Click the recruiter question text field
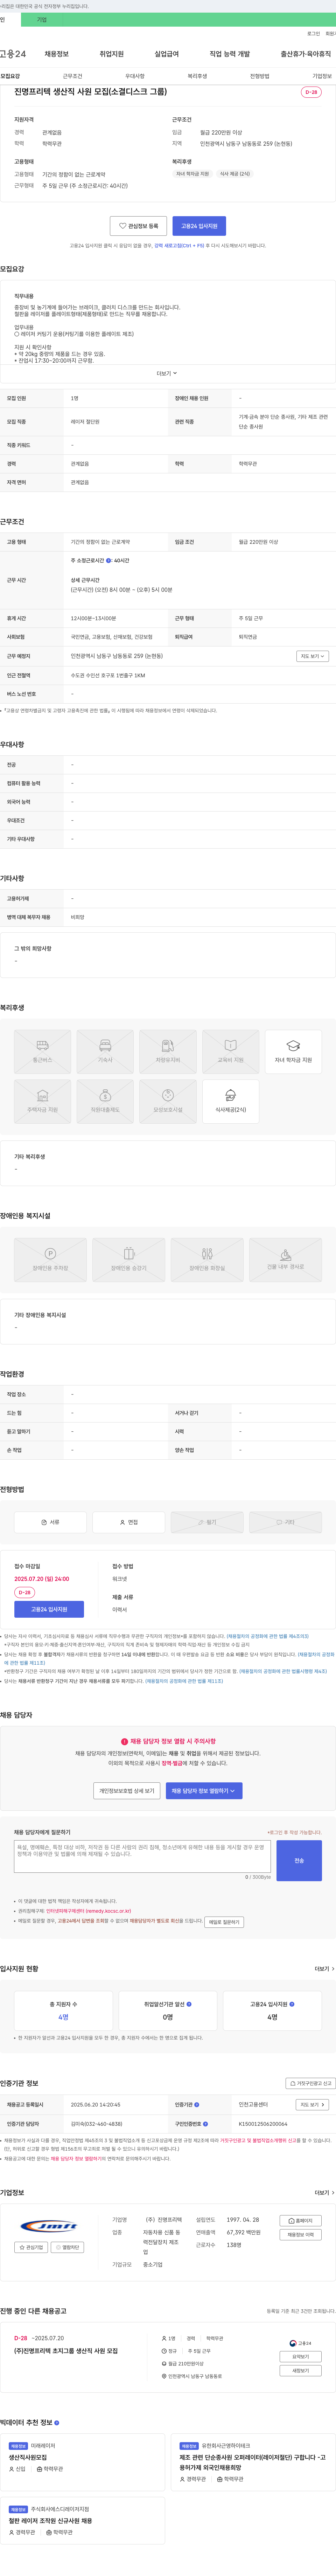This screenshot has width=336, height=2576. pyautogui.click(x=142, y=1856)
